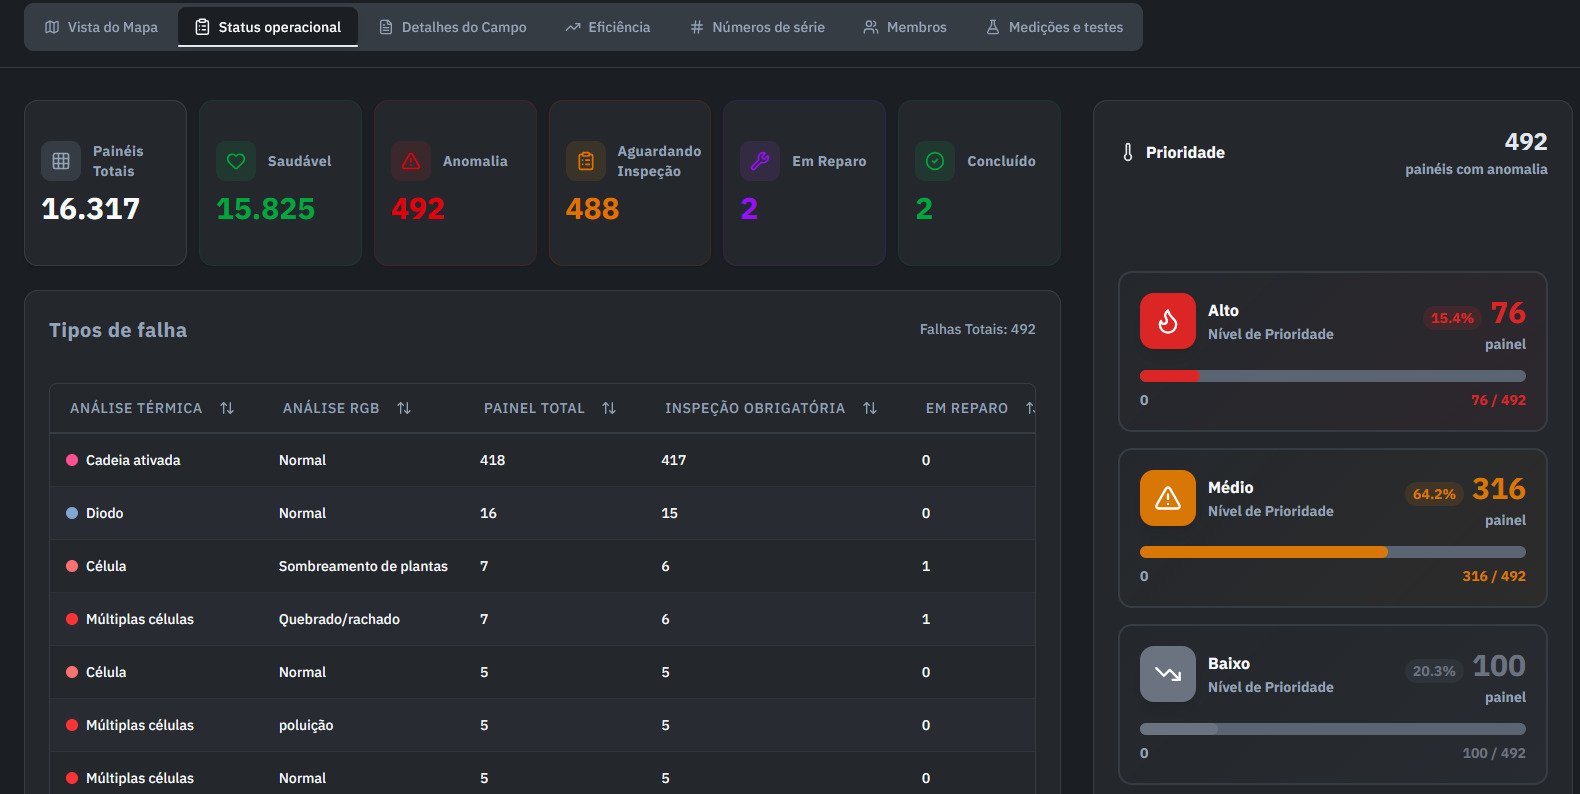The image size is (1580, 794).
Task: Open the Números de série tab
Action: [x=757, y=27]
